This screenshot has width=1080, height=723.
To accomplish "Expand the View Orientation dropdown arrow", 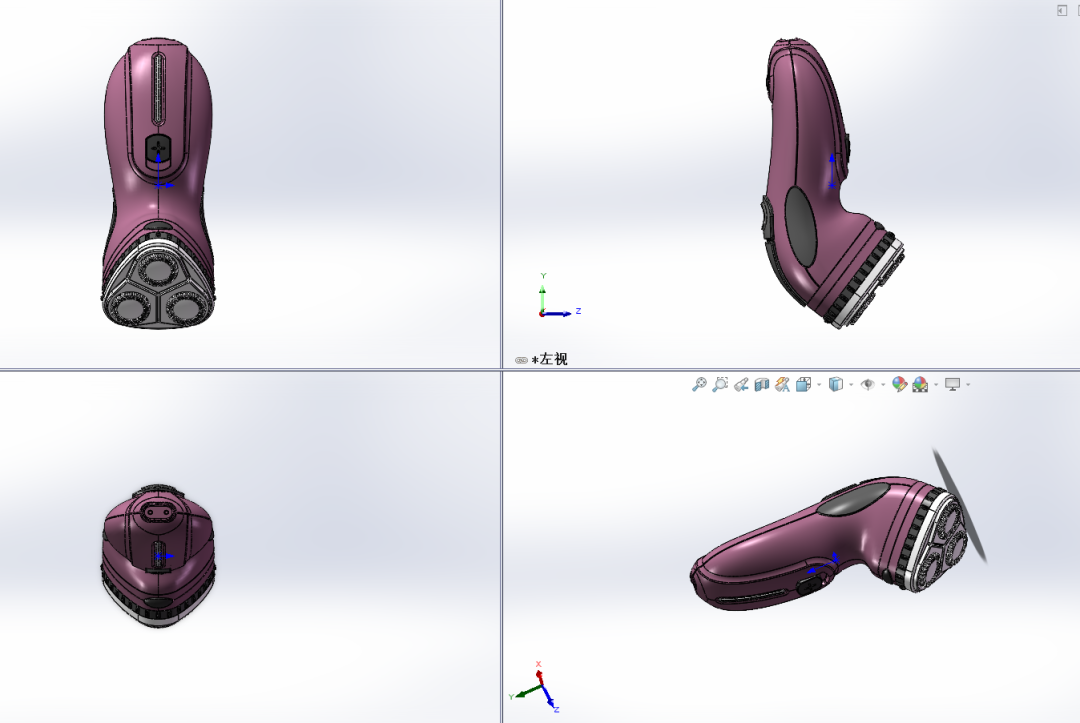I will 819,385.
